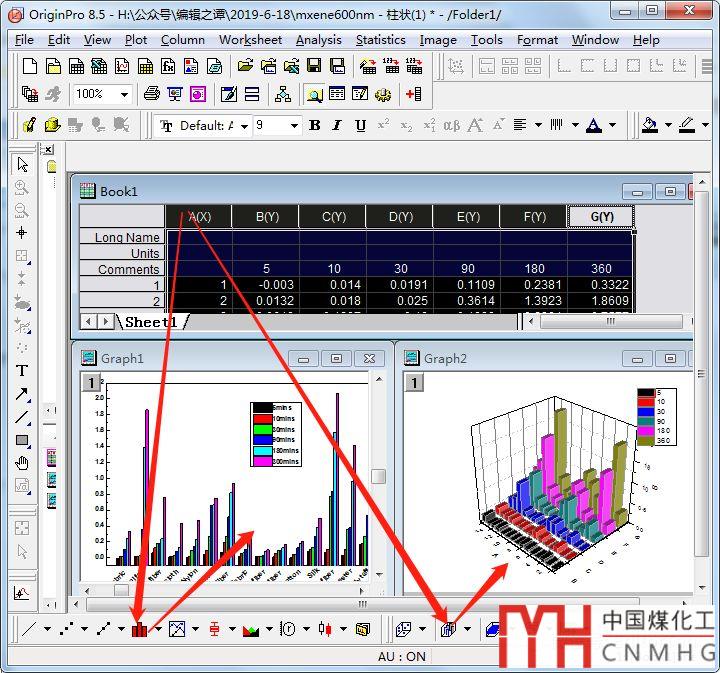720x673 pixels.
Task: Switch to the Sheet1 tab
Action: (x=150, y=322)
